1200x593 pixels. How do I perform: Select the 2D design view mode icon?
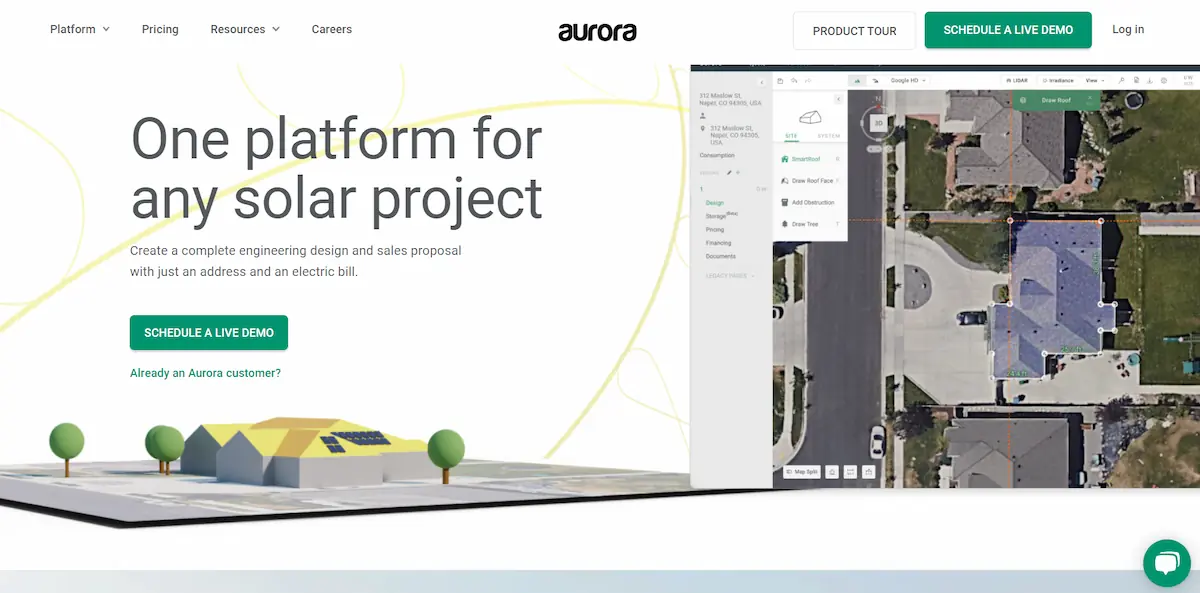pyautogui.click(x=857, y=80)
